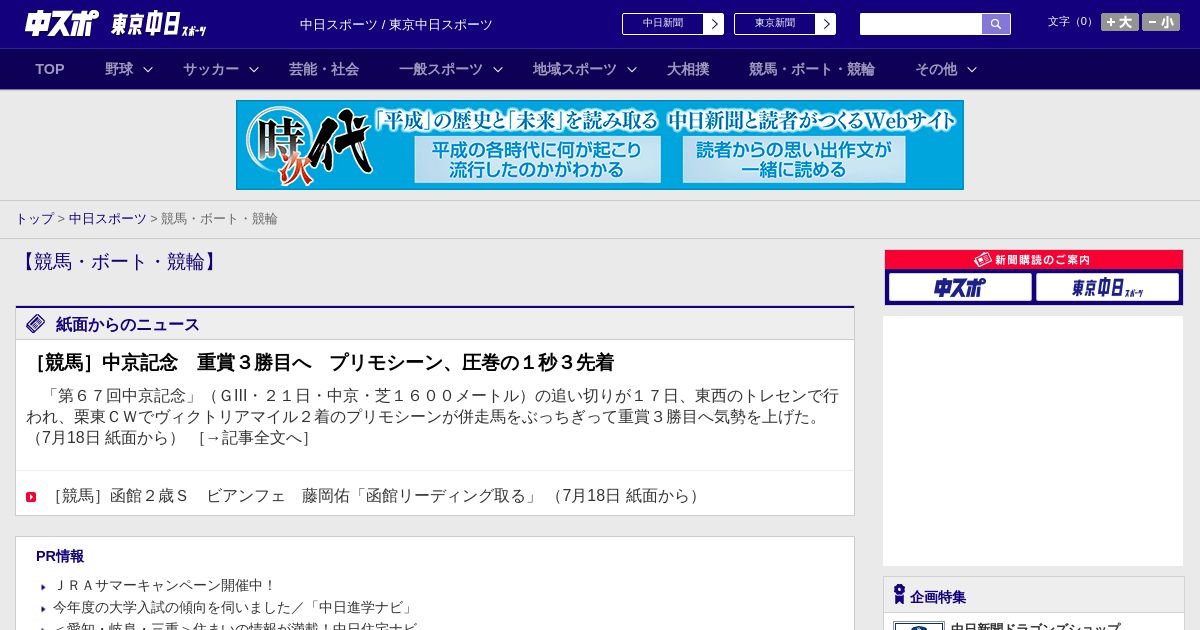Click arrow beside 中日新聞 button
Viewport: 1200px width, 630px height.
714,24
